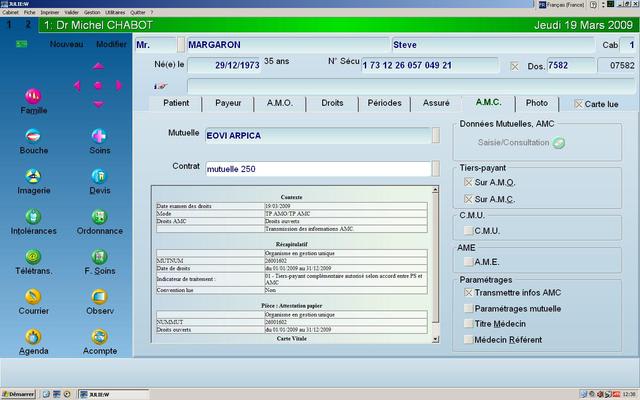Open the Agenda icon

point(32,337)
